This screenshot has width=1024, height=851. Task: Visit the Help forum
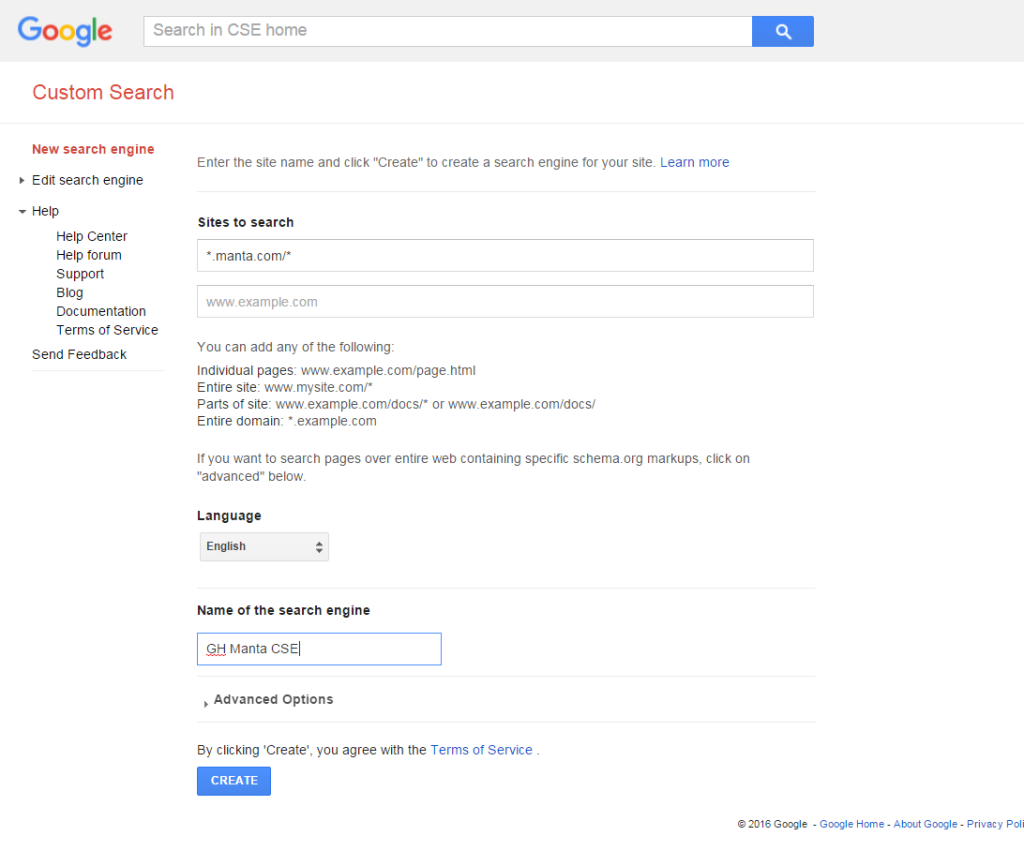[x=89, y=255]
